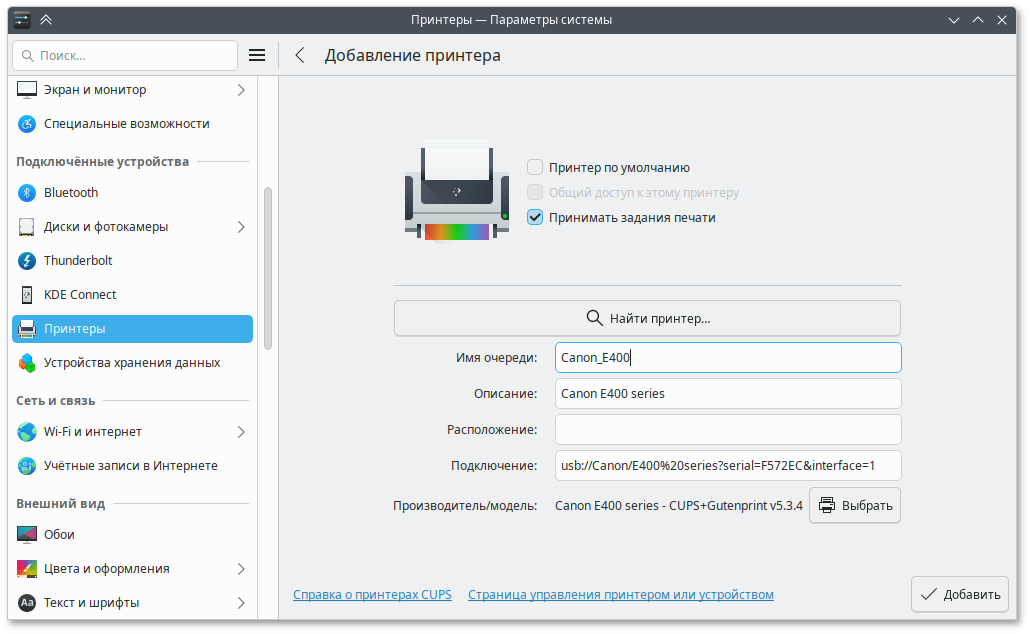Click the sidebar vertical scrollbar

tap(267, 268)
